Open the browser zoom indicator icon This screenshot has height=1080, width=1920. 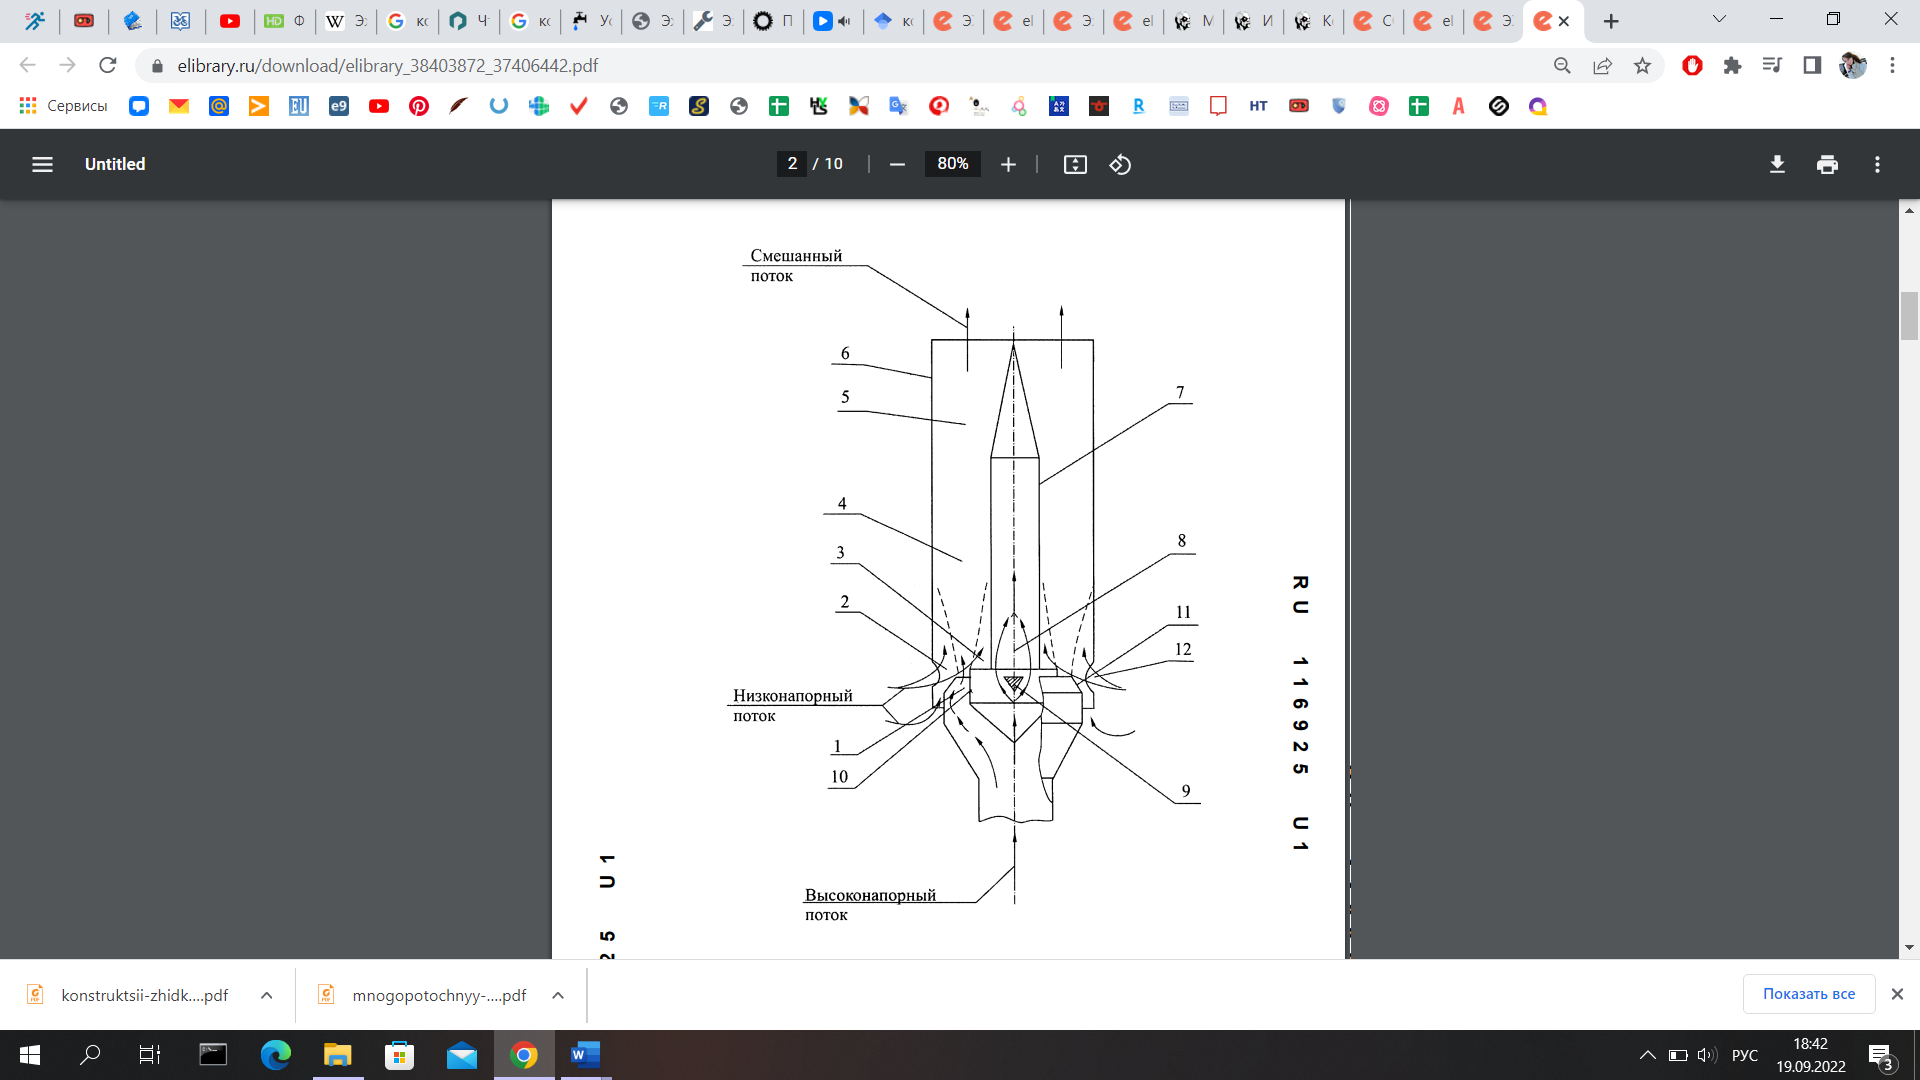coord(1562,65)
